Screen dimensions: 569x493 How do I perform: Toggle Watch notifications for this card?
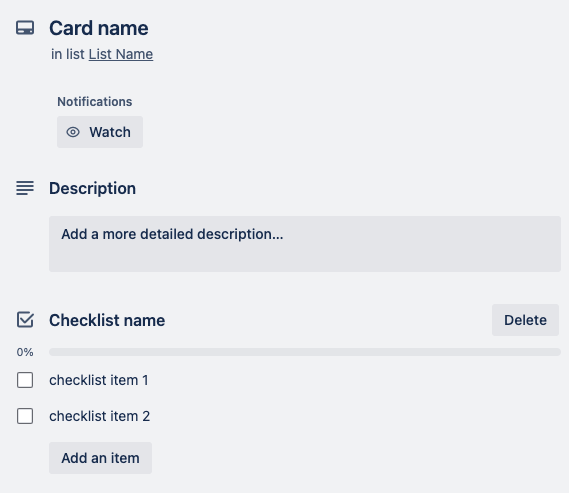click(x=100, y=132)
